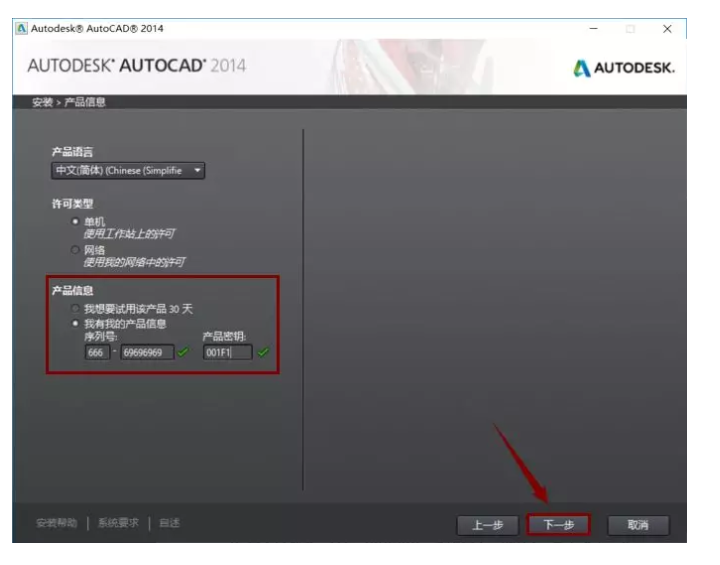The width and height of the screenshot is (720, 565).
Task: Open the 安装帮助 link
Action: (56, 523)
